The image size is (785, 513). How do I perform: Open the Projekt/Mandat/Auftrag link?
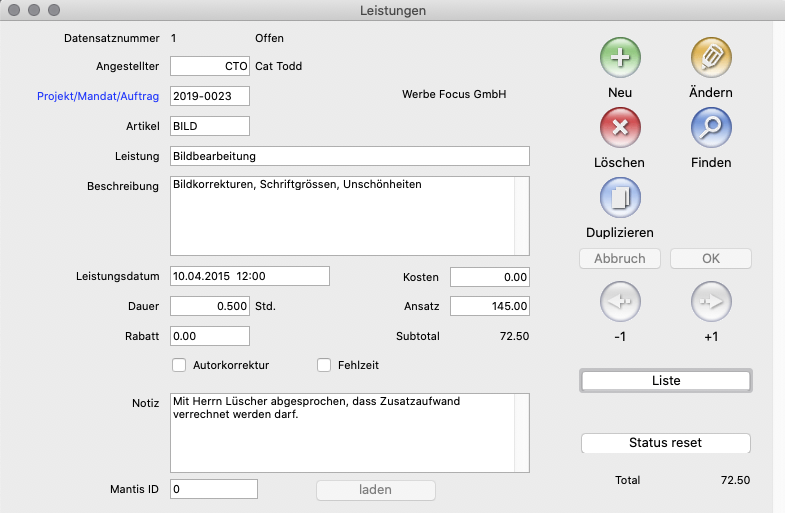(99, 96)
